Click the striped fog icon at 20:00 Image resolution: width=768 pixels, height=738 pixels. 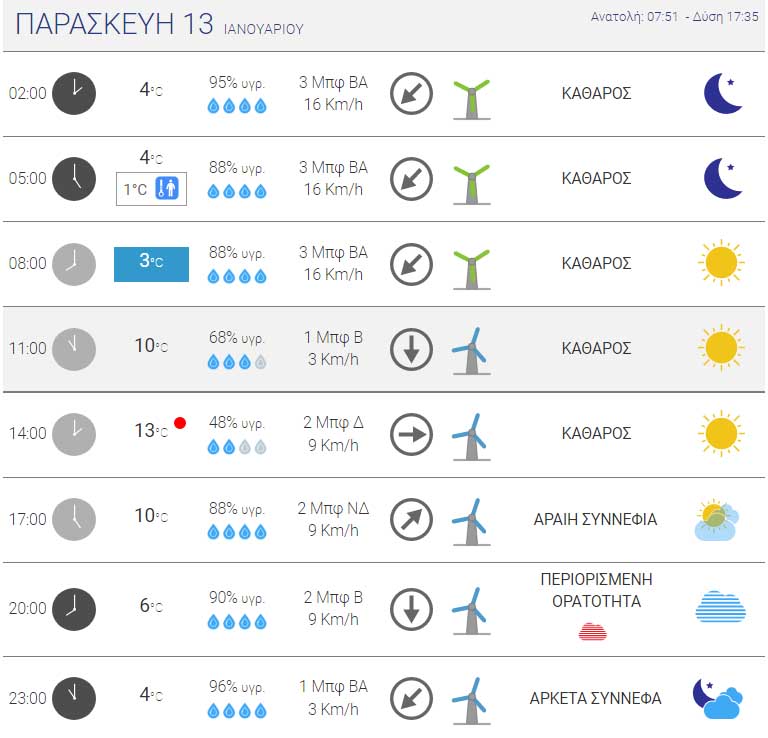pyautogui.click(x=720, y=606)
